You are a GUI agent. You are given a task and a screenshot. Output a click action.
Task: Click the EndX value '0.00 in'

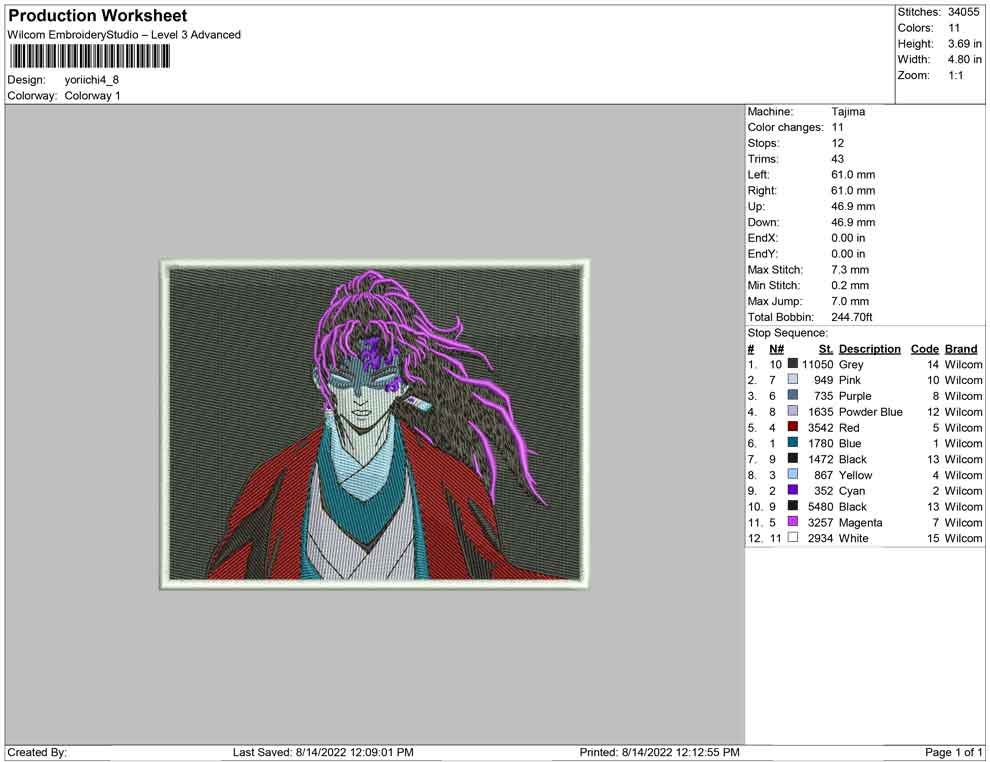848,238
